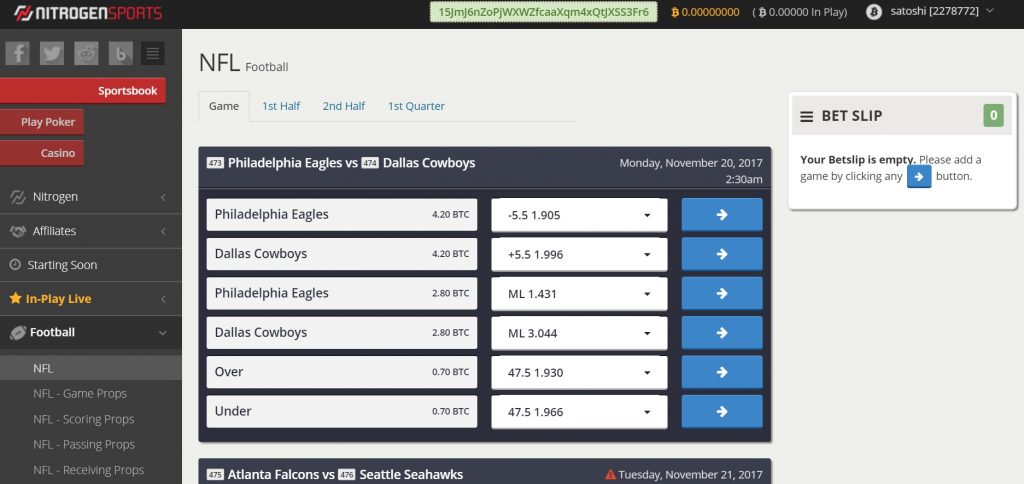This screenshot has width=1024, height=484.
Task: Click the Bet Slip list icon
Action: tap(807, 116)
